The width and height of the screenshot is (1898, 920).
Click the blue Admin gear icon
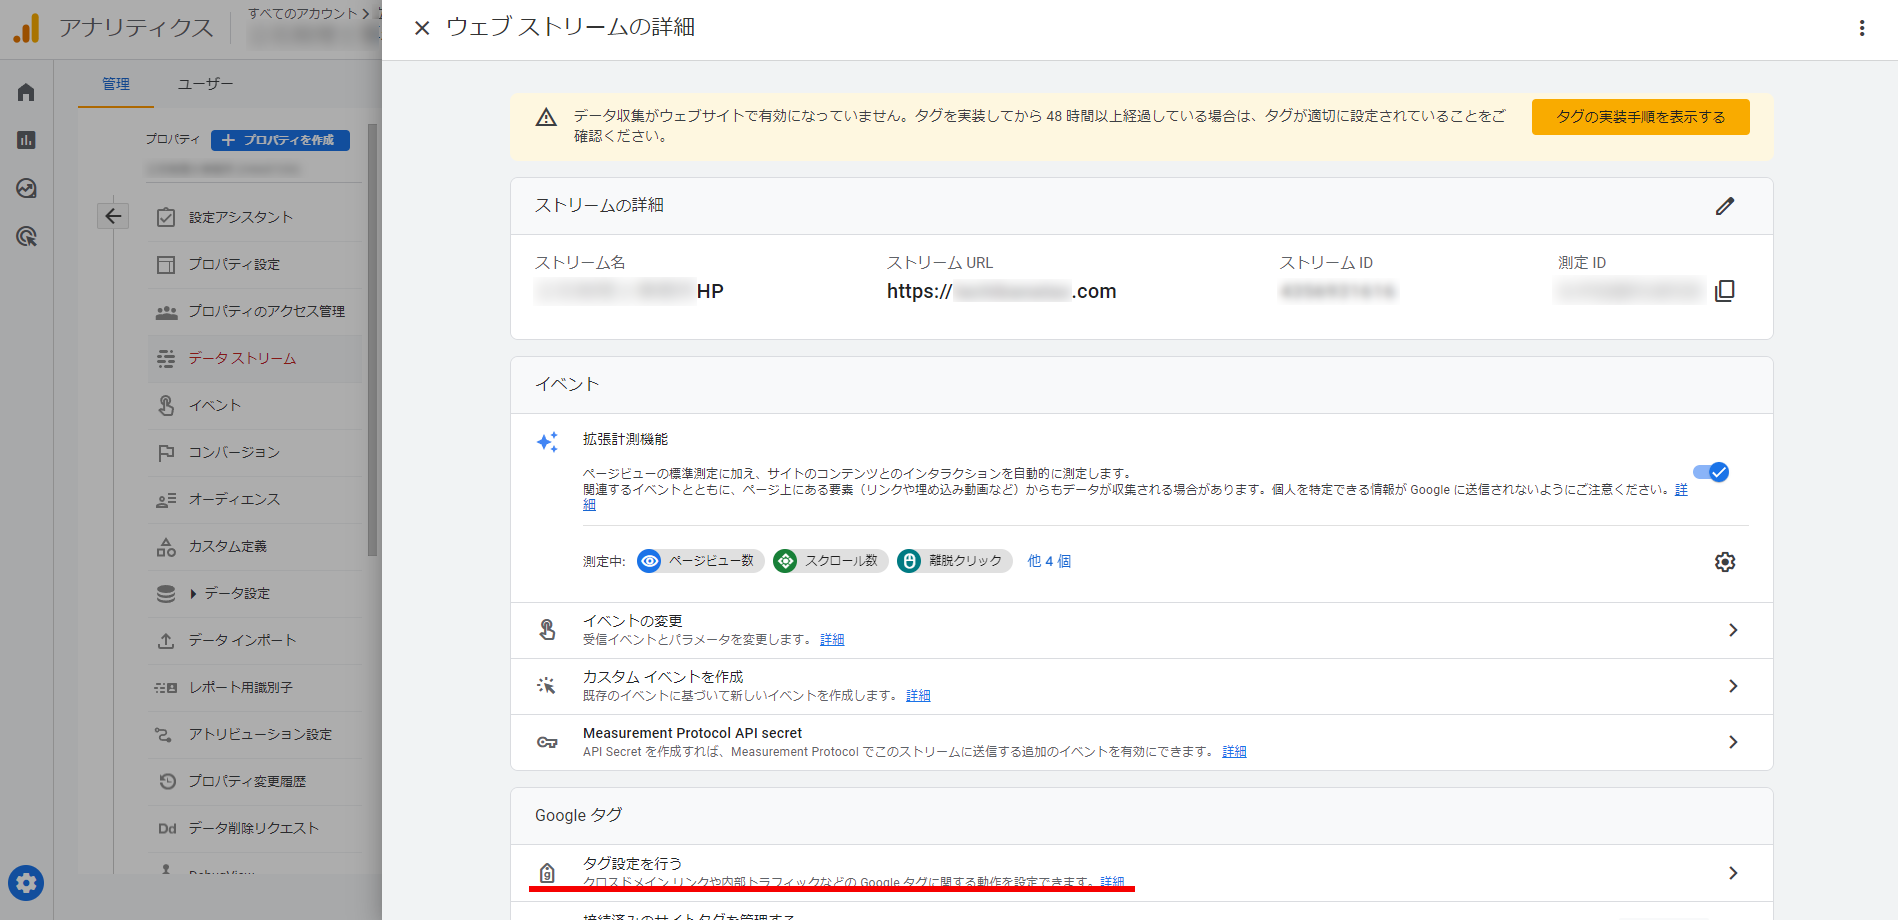tap(26, 883)
